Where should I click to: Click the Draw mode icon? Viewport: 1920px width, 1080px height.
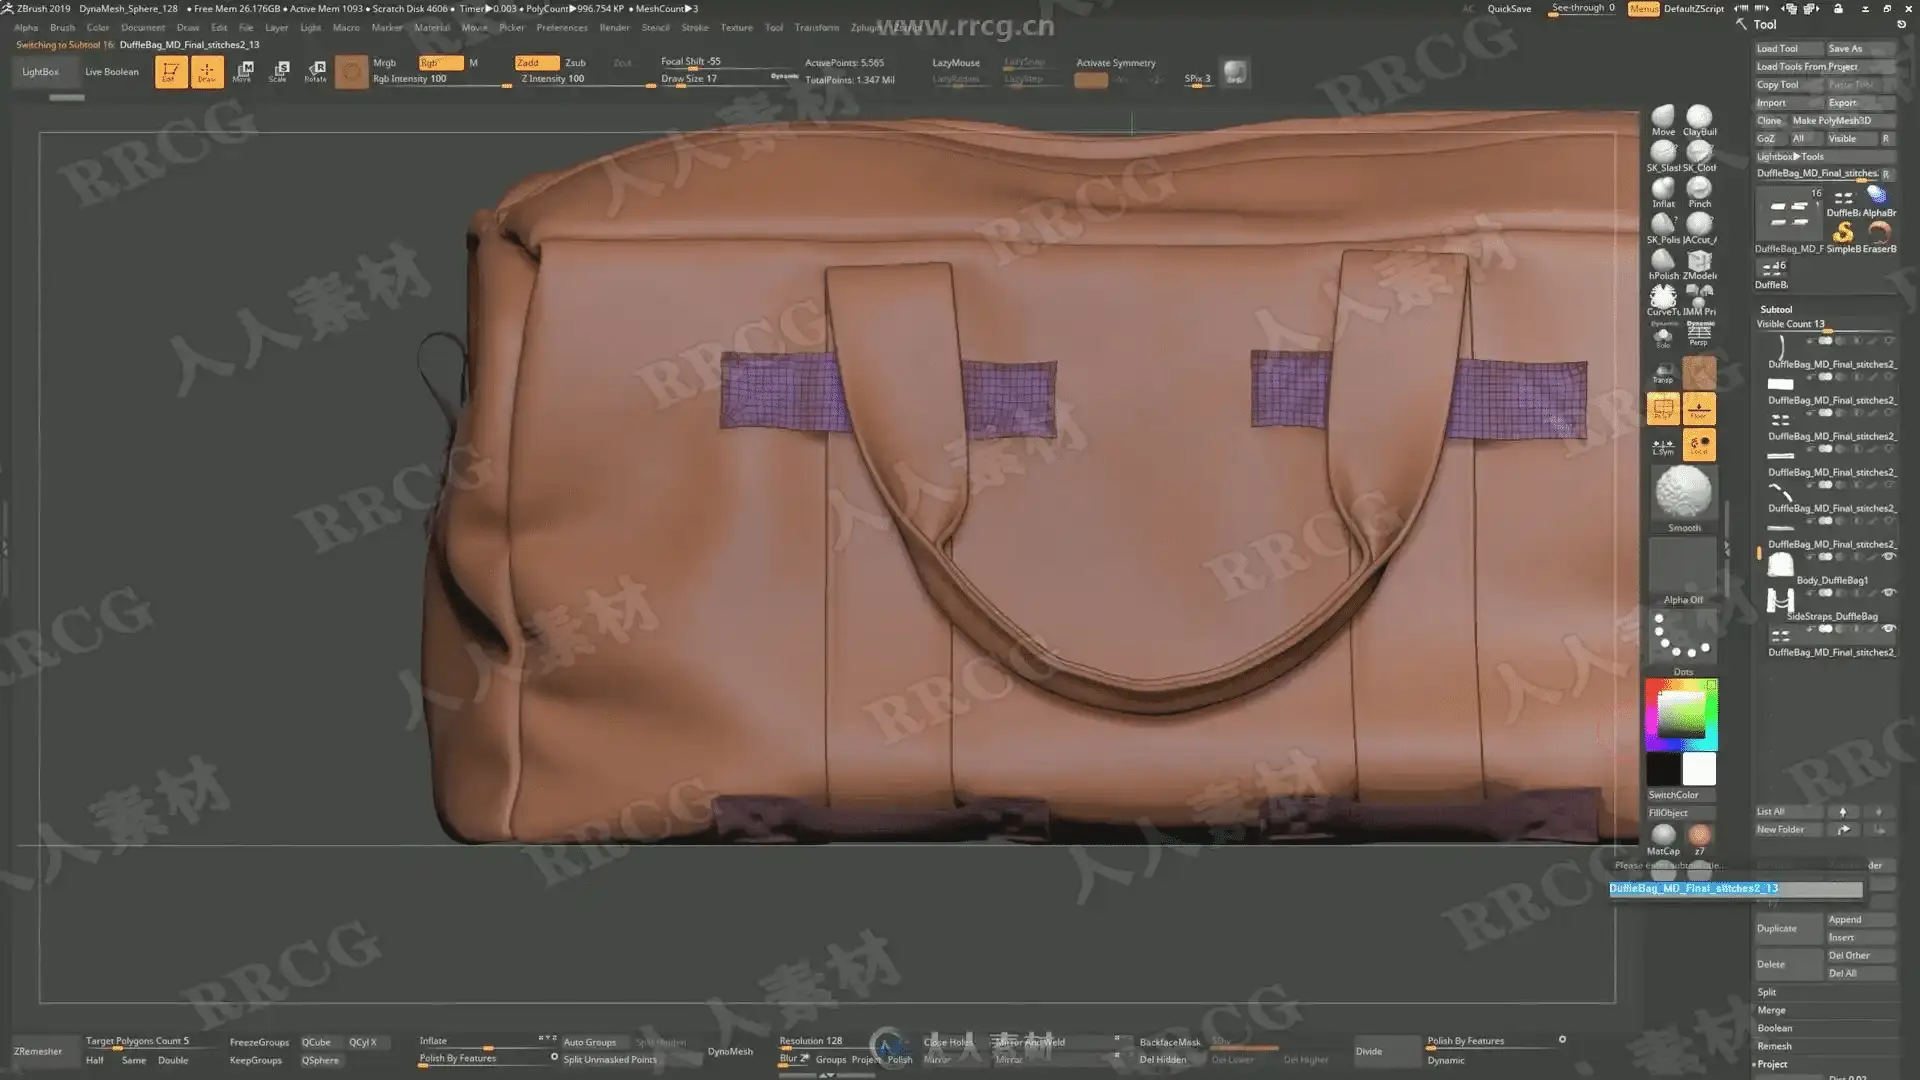[207, 72]
